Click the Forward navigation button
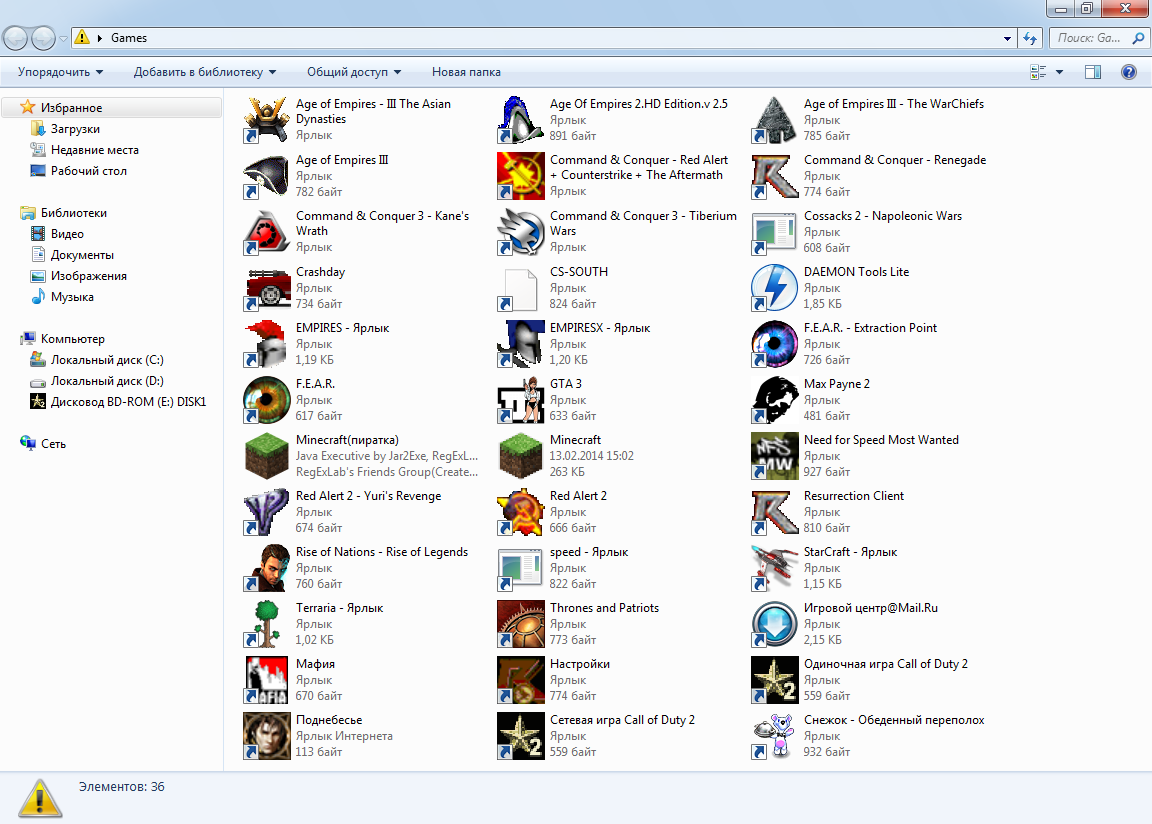This screenshot has width=1152, height=824. tap(43, 38)
